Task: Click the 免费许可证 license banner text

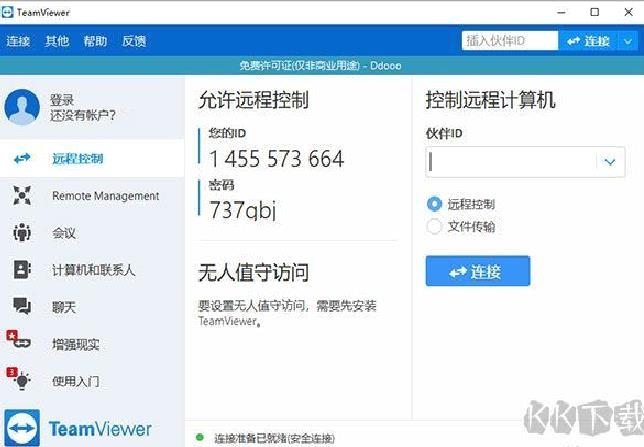Action: tap(320, 66)
